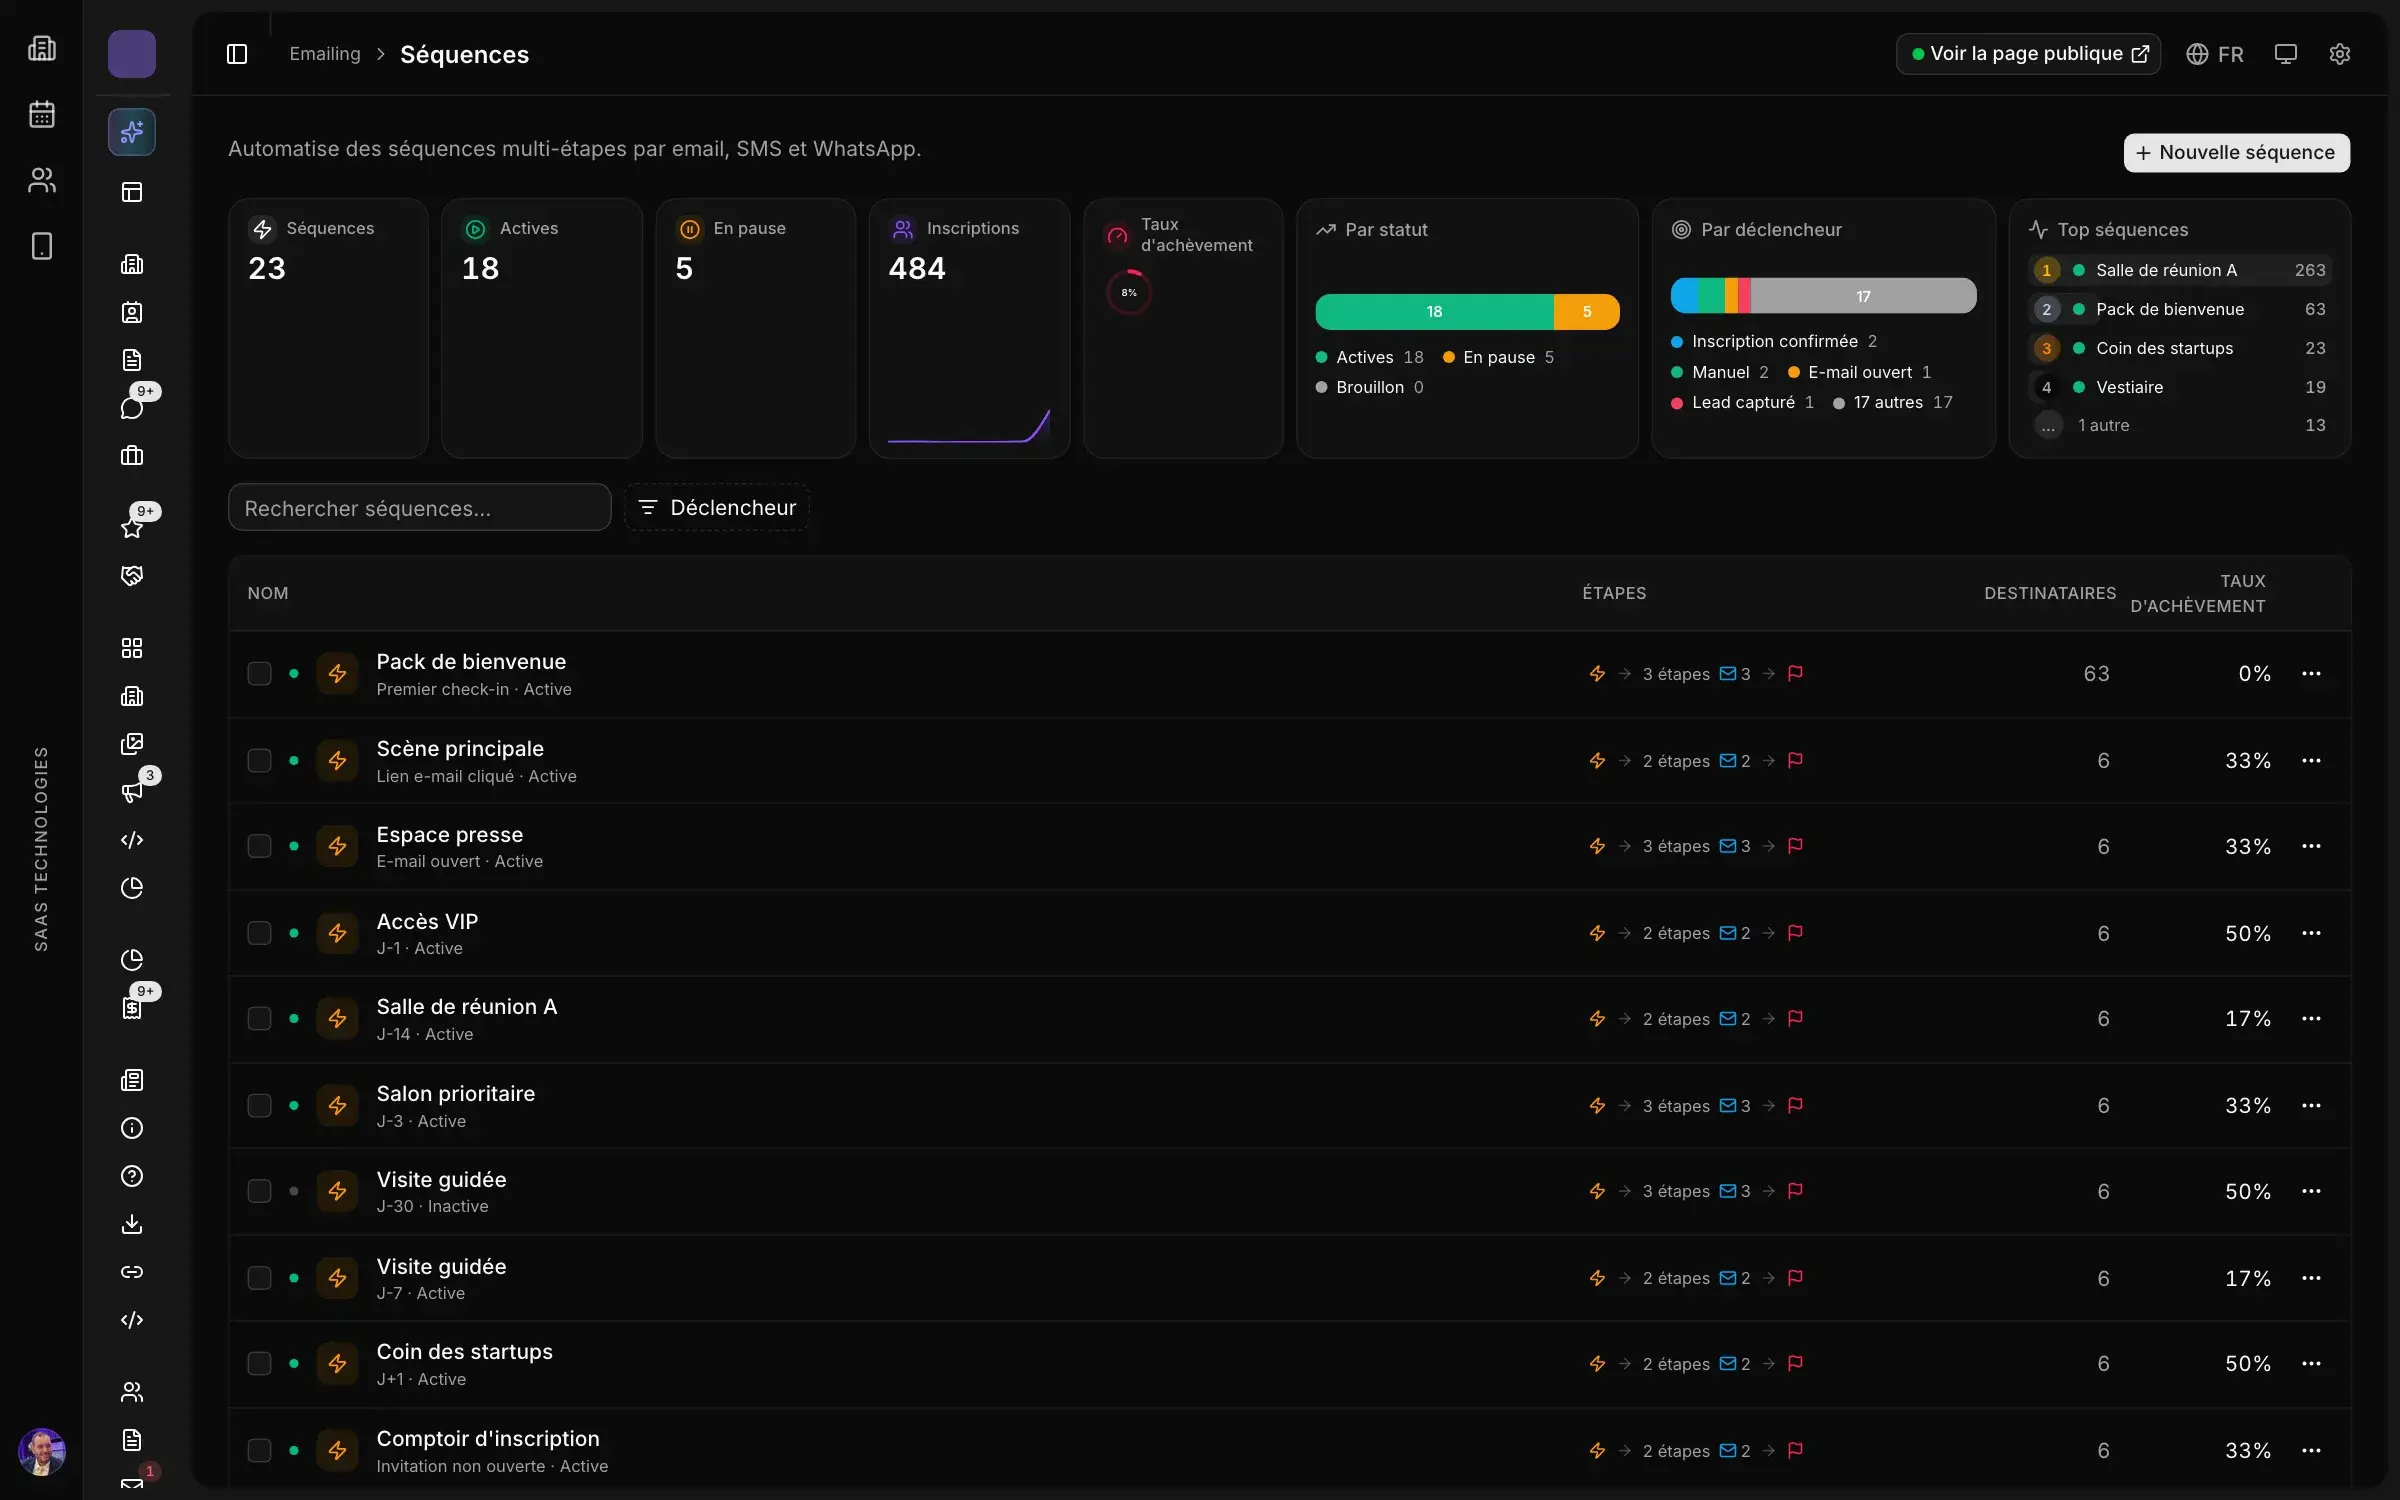The image size is (2400, 1500).
Task: Open the chat bubble icon with 9+ badge
Action: 132,407
